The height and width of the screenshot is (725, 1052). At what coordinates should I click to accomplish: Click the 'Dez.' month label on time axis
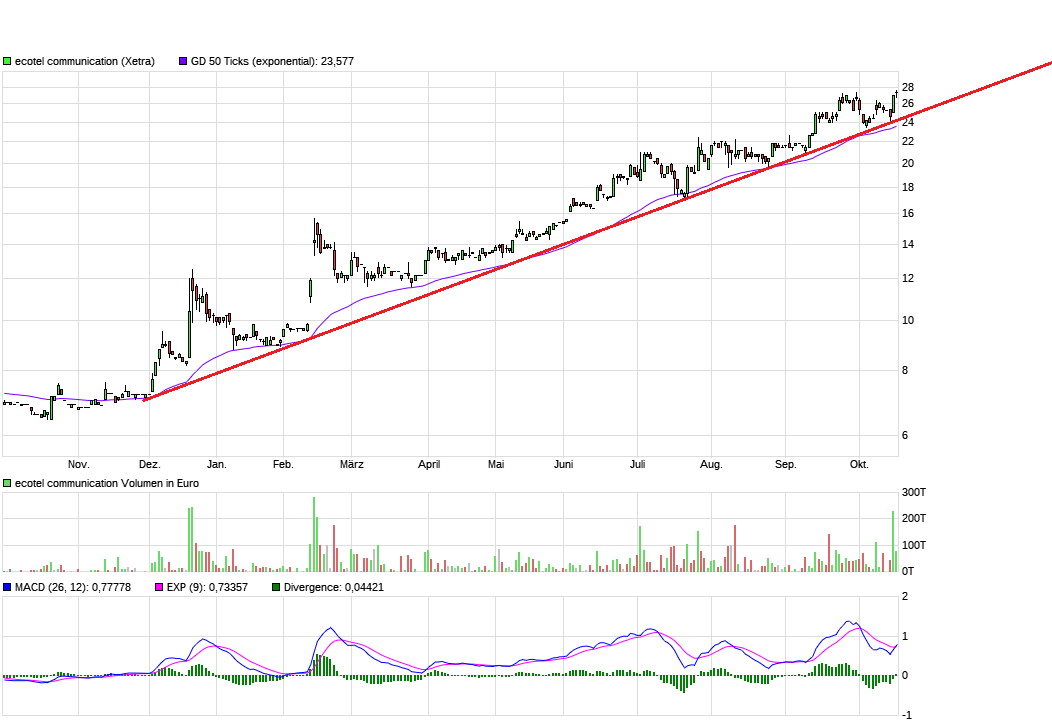tap(149, 465)
